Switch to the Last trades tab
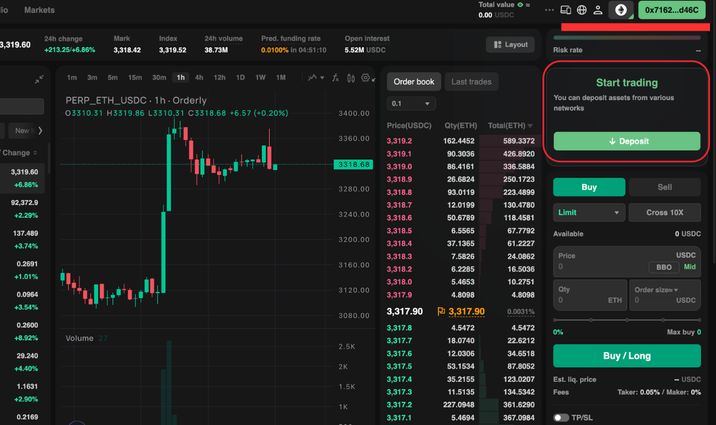Screen dimensions: 716x425 coord(471,82)
